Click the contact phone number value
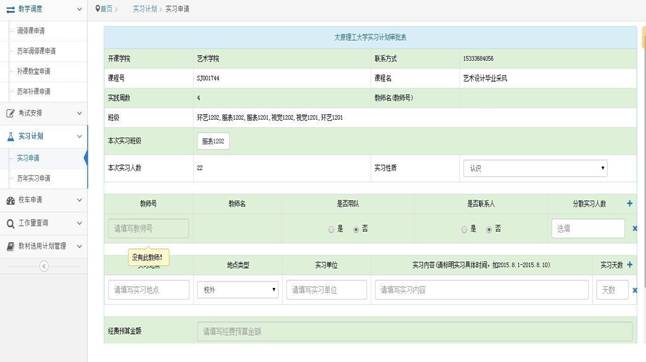The image size is (646, 362). coord(478,59)
